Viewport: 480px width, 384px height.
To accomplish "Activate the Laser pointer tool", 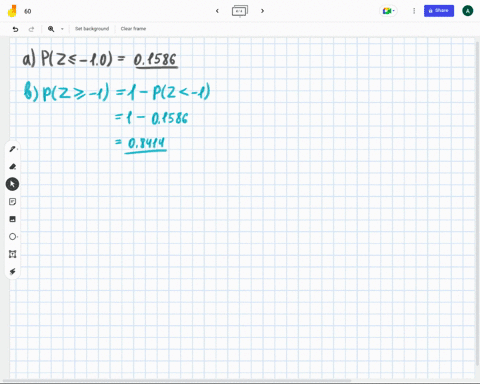I will click(x=13, y=272).
